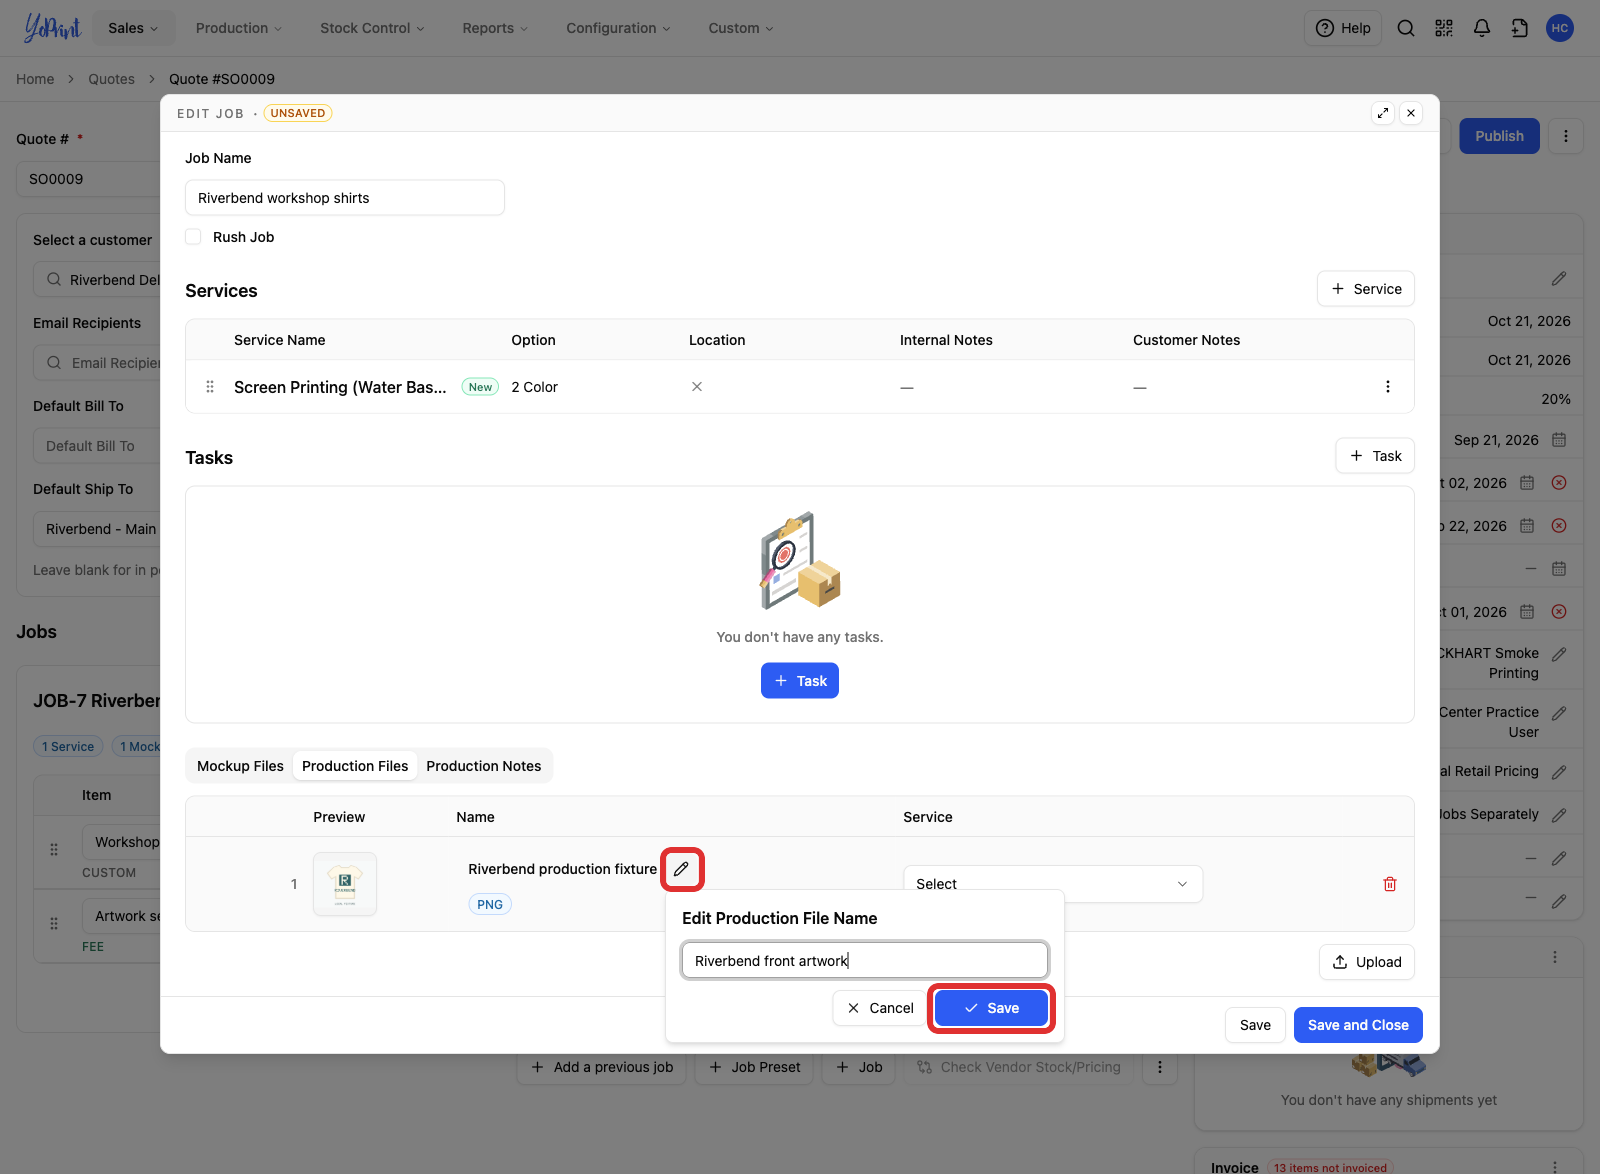The width and height of the screenshot is (1600, 1174).
Task: Open the QR code scanner icon
Action: (x=1443, y=28)
